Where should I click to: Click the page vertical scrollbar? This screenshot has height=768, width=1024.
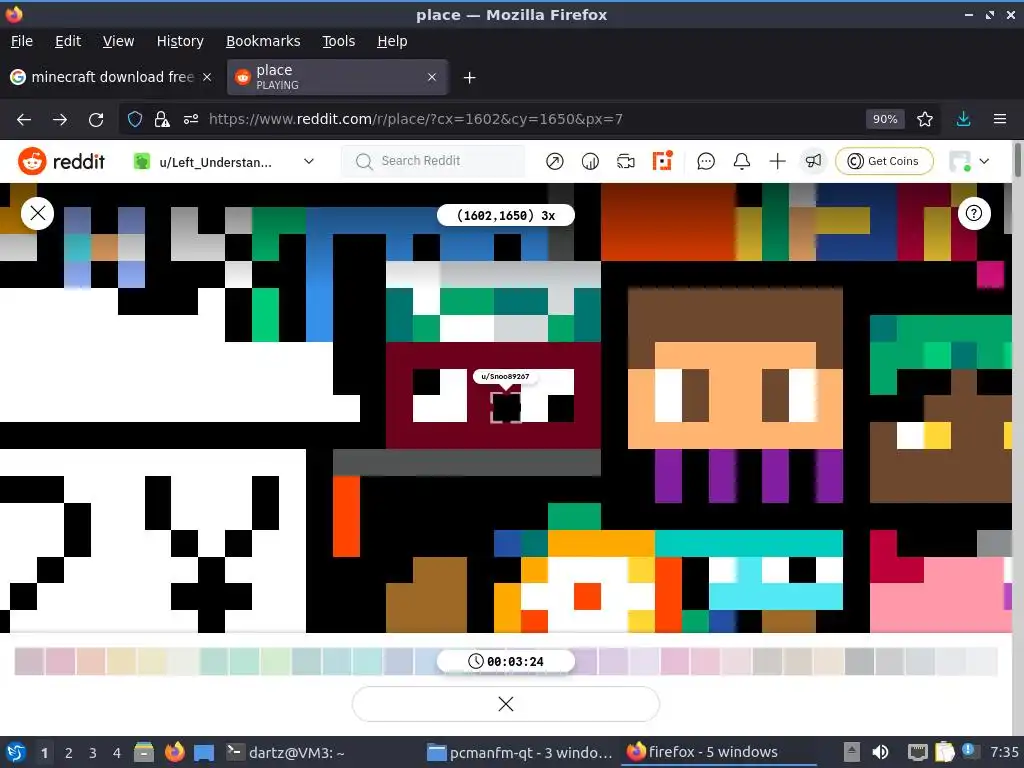coord(1017,161)
